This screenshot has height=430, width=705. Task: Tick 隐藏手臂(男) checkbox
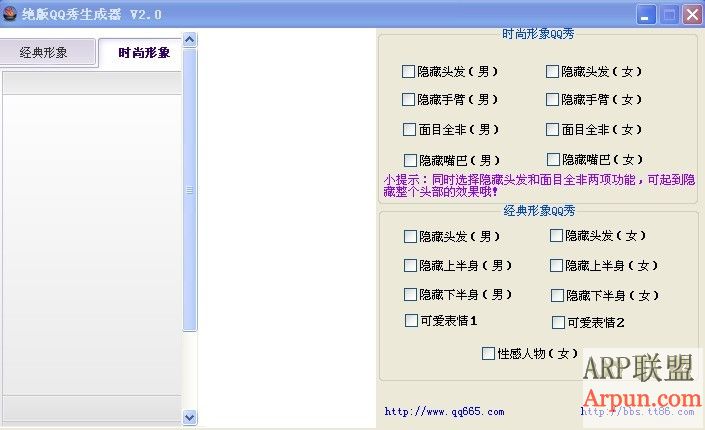coord(408,99)
